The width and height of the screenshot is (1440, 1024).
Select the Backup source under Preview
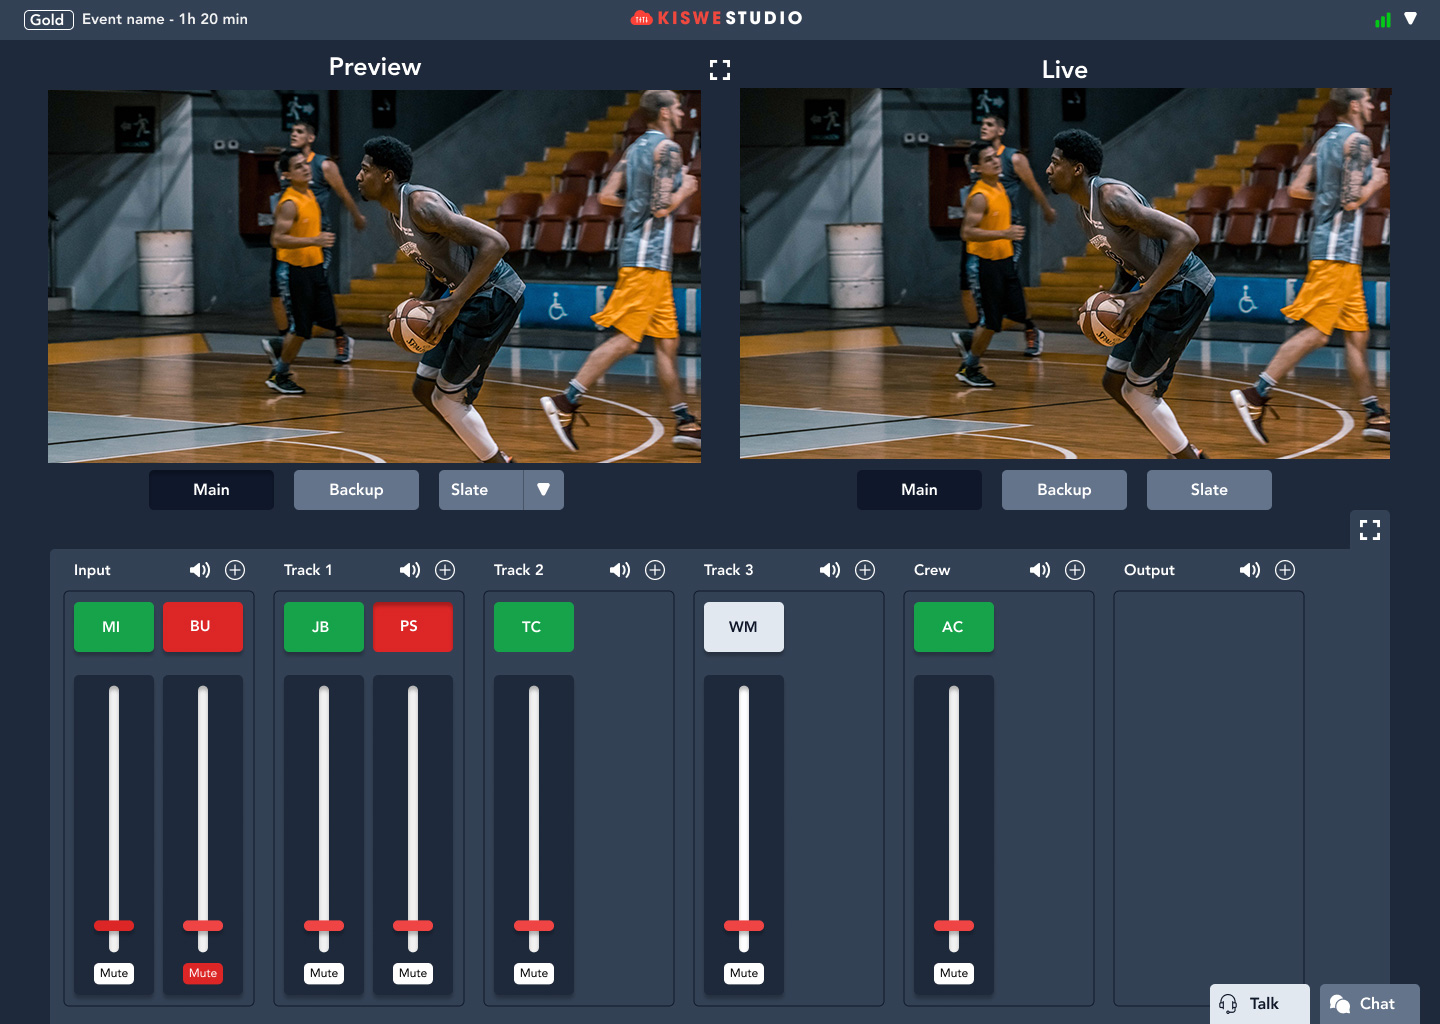coord(356,490)
